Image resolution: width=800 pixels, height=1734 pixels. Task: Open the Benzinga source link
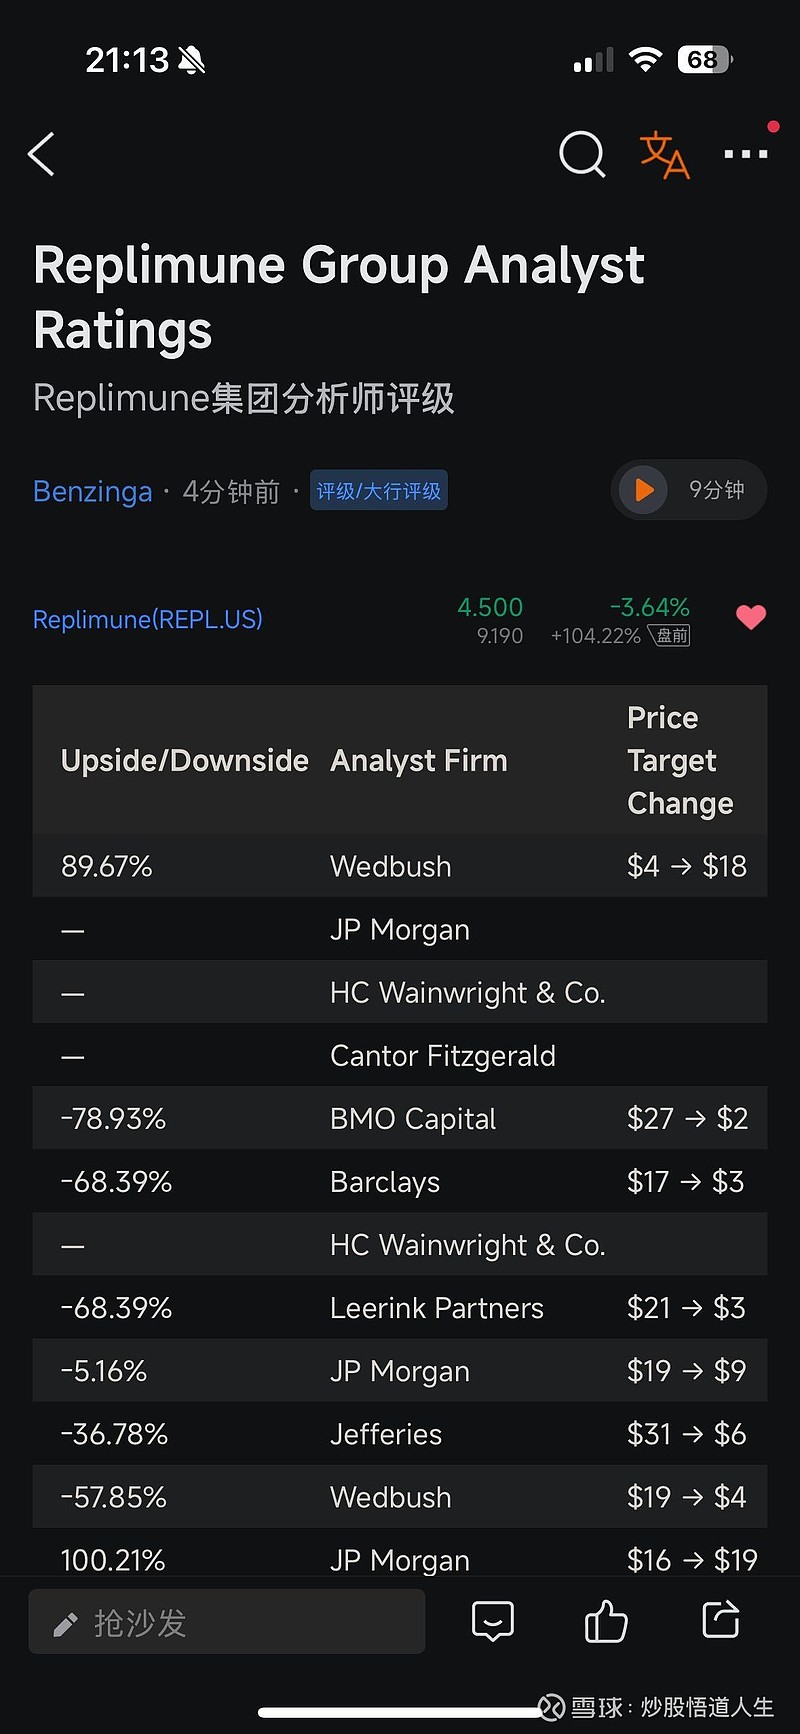tap(93, 492)
